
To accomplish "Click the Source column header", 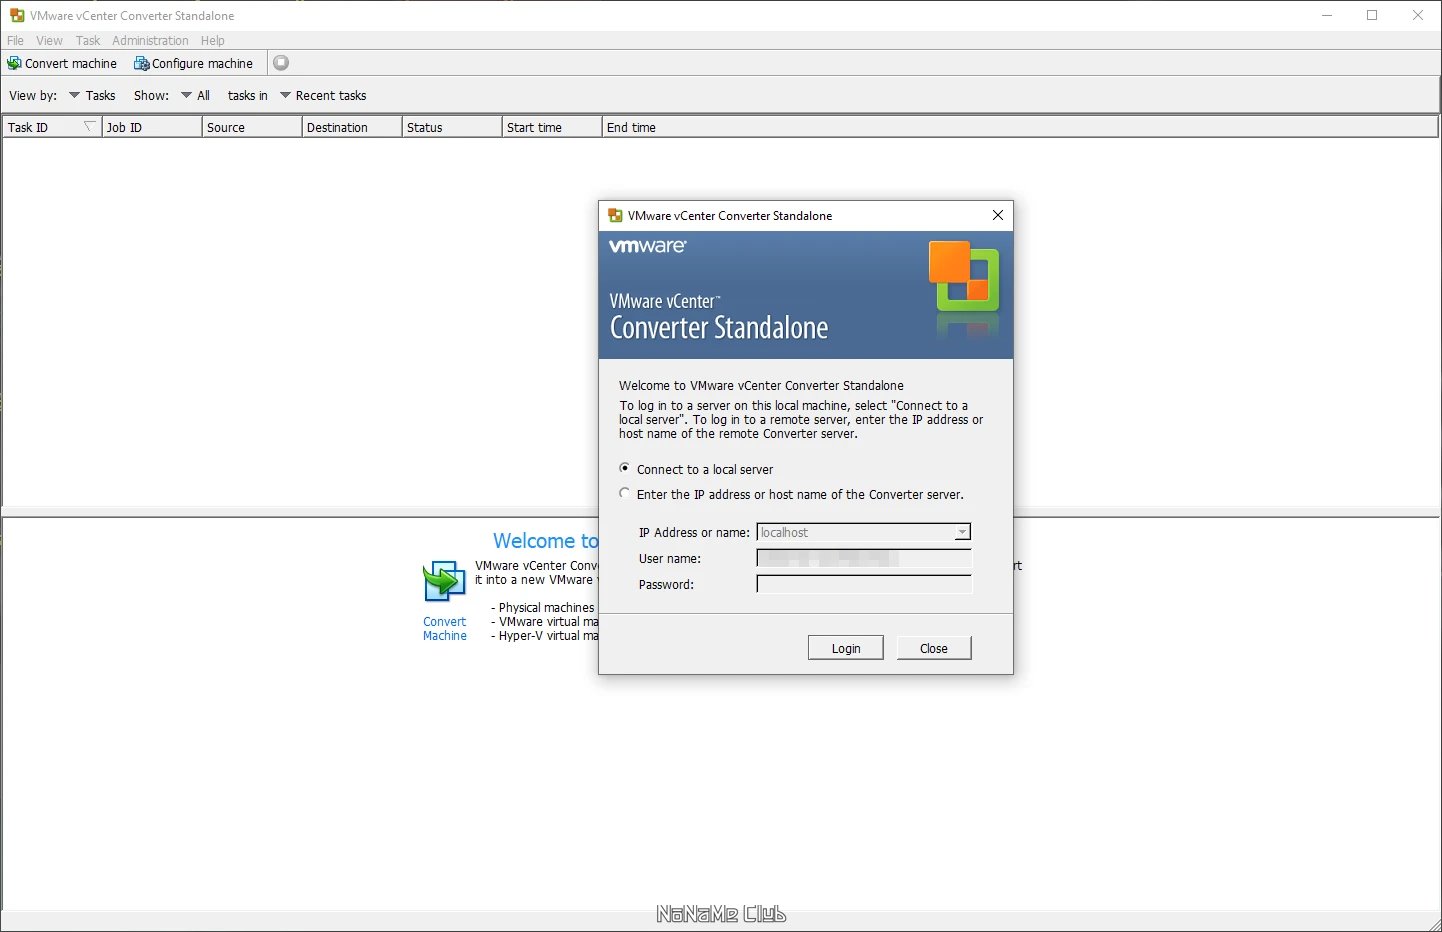I will click(252, 127).
